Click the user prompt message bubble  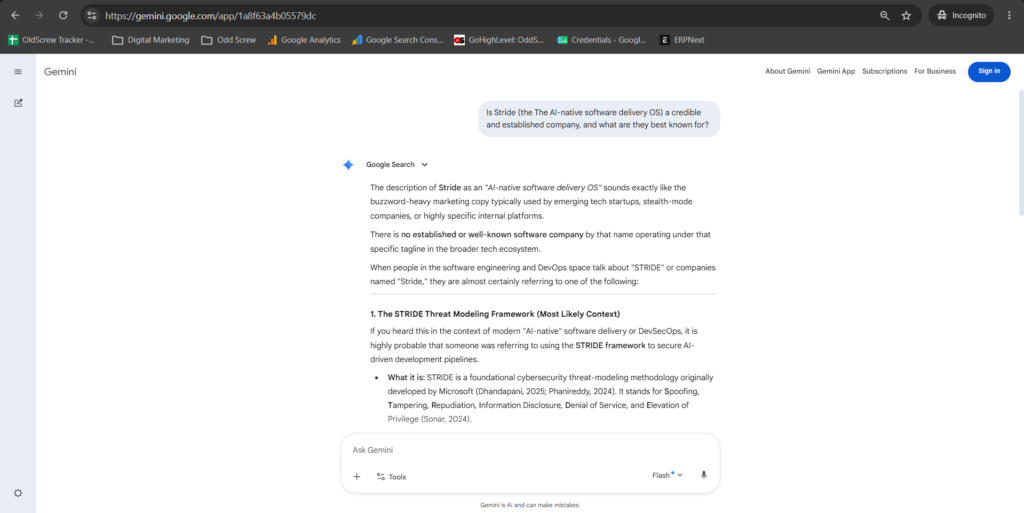[x=599, y=118]
